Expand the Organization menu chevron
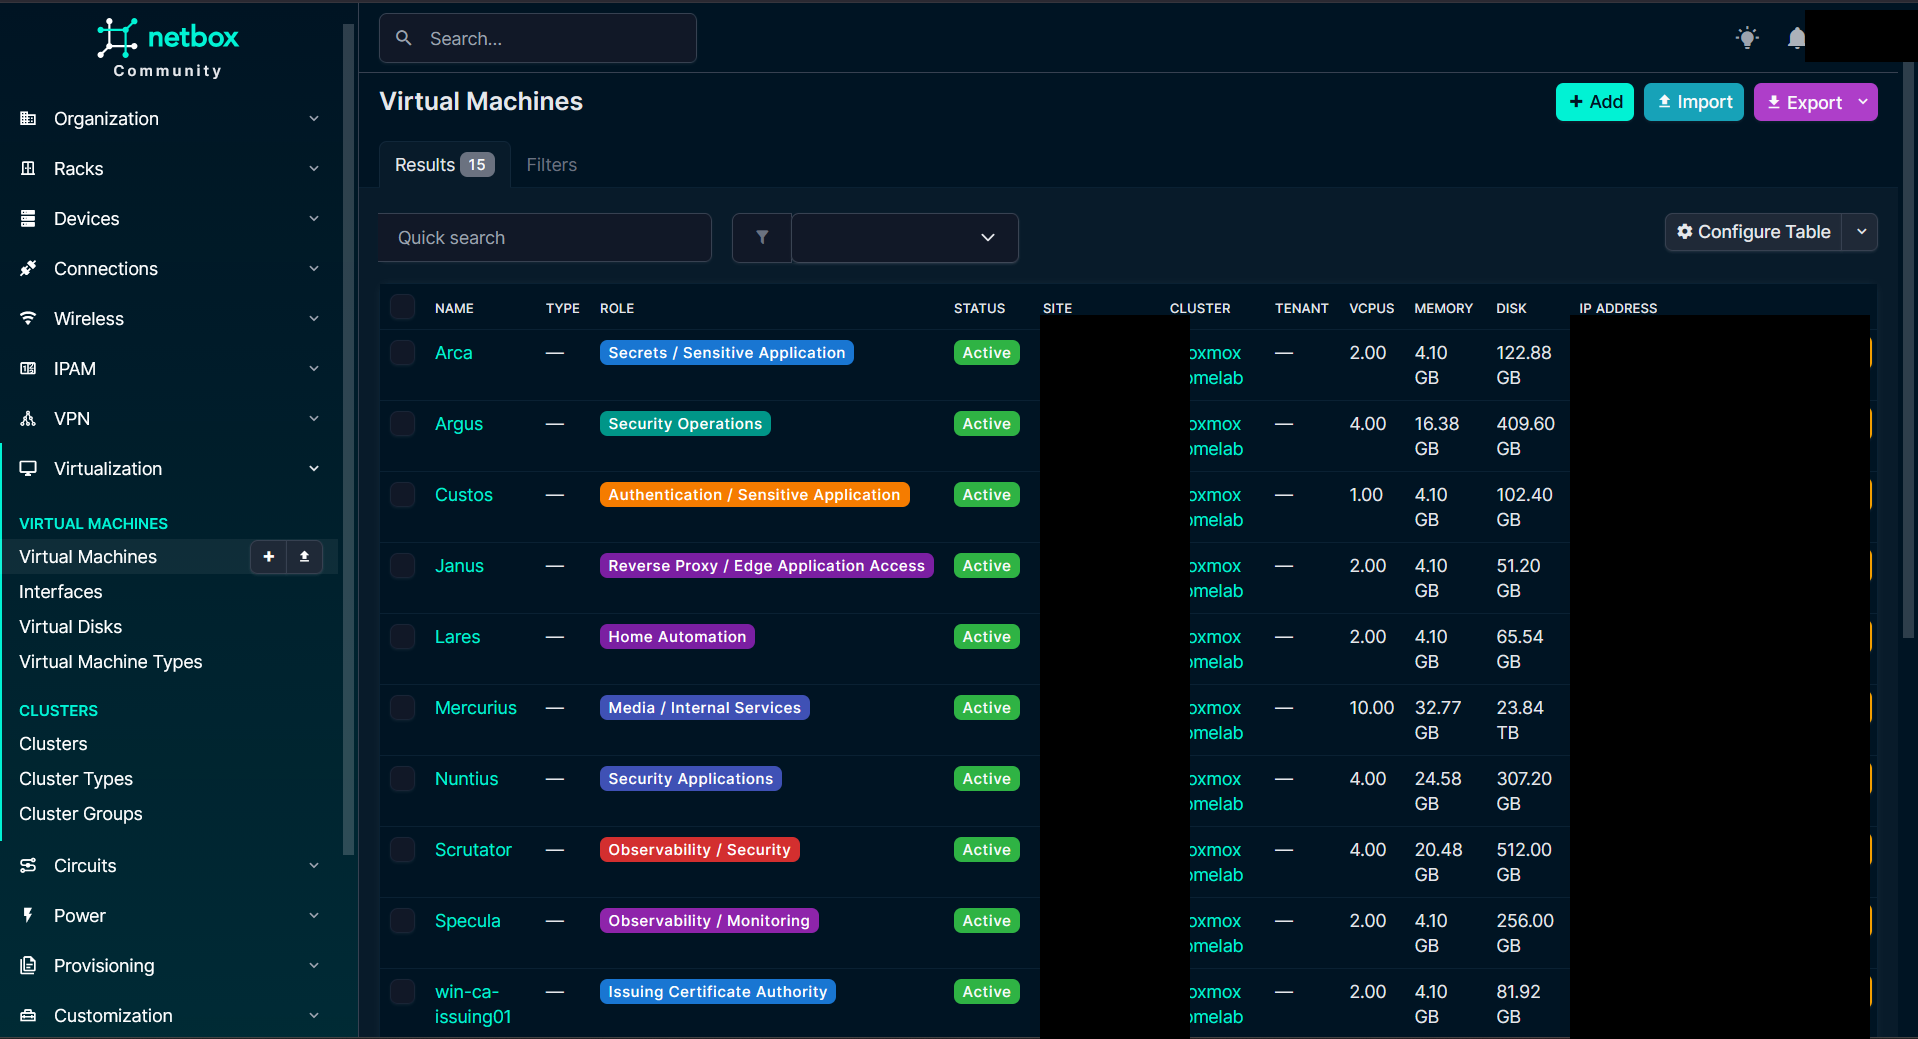 tap(314, 119)
